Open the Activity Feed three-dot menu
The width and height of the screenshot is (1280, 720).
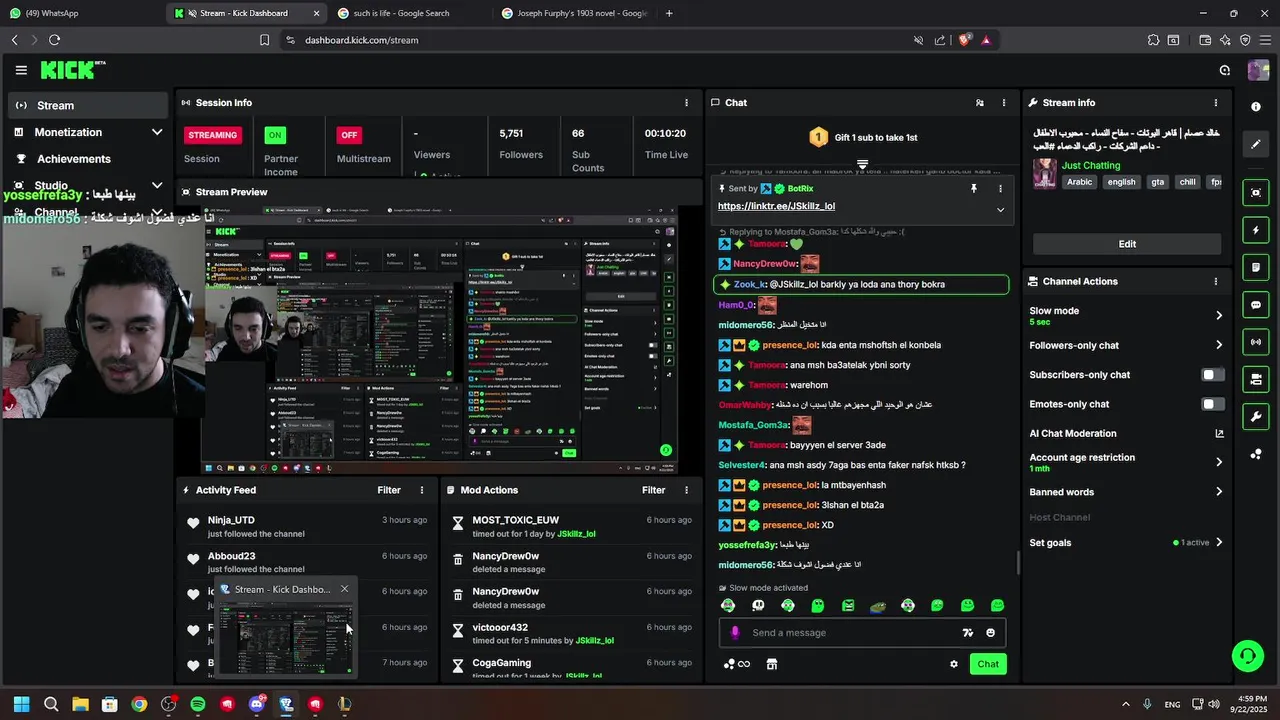coord(422,490)
